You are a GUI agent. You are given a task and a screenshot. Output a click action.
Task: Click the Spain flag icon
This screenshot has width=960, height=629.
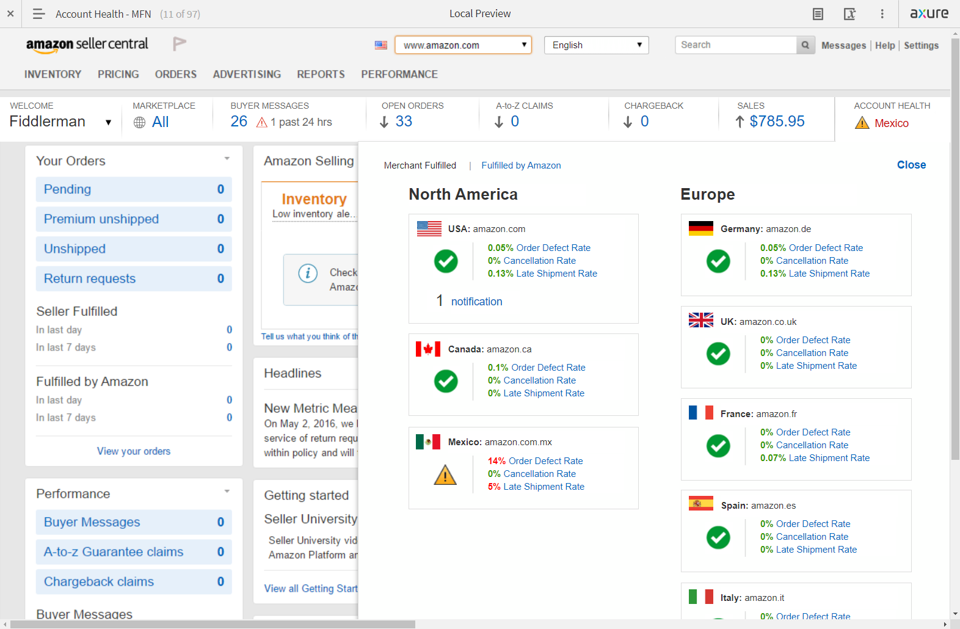[x=701, y=503]
